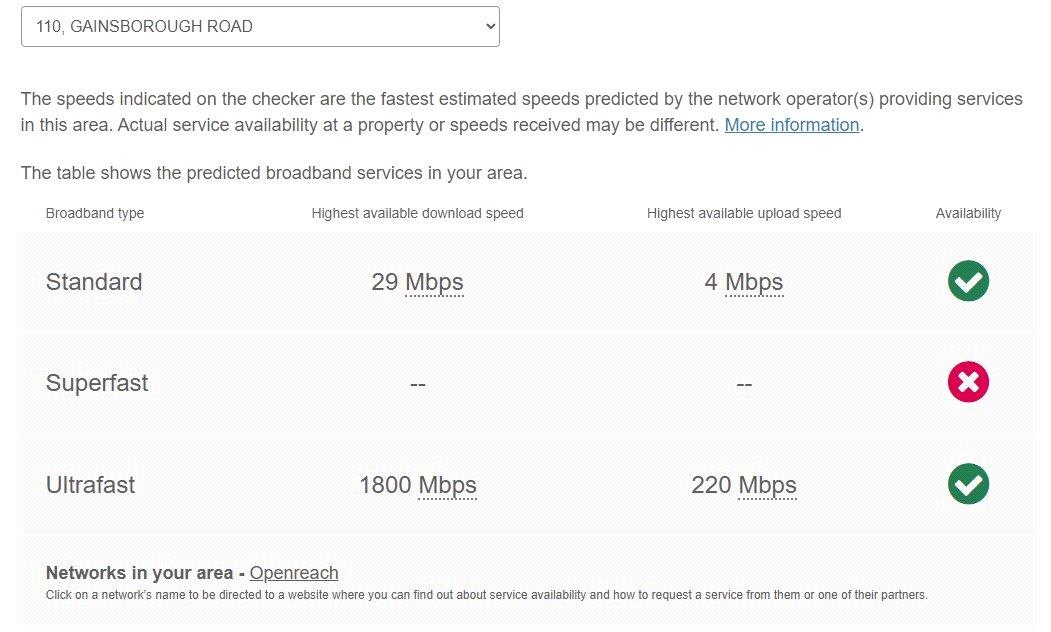1051x632 pixels.
Task: Click the Networks in your area heading
Action: (x=139, y=573)
